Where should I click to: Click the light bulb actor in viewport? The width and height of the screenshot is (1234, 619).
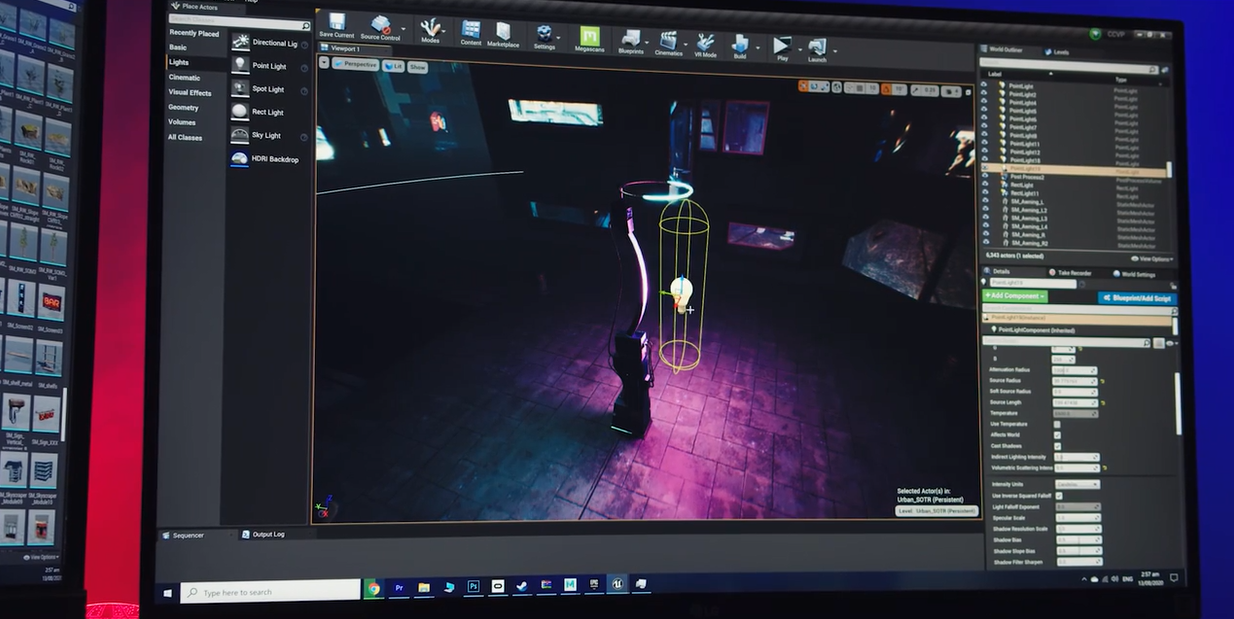[x=681, y=293]
